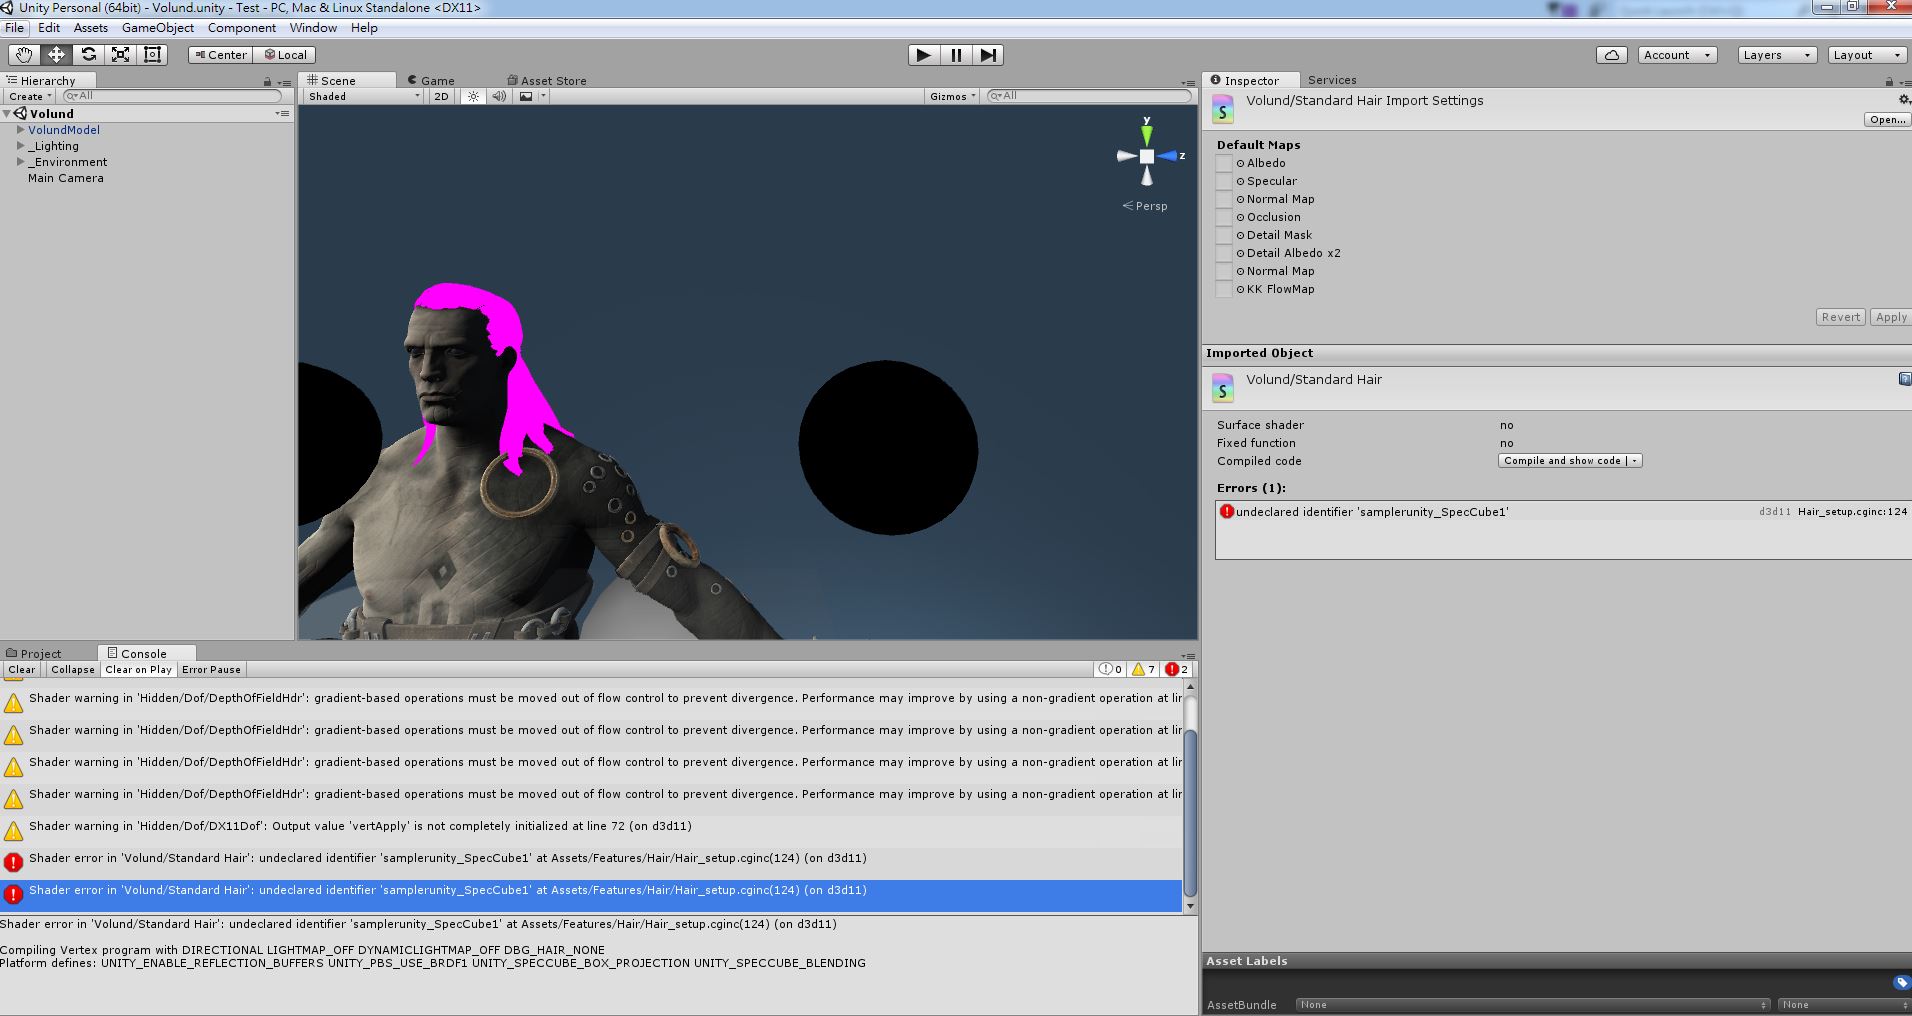Click the Revert button
This screenshot has height=1016, width=1912.
(1840, 317)
